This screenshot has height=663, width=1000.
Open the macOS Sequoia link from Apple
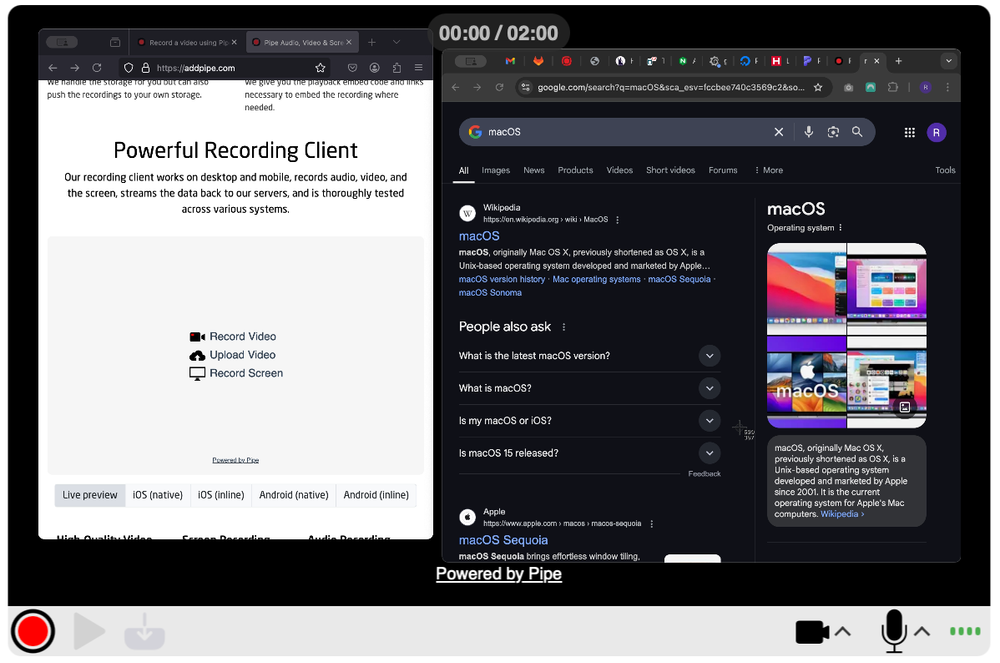point(503,539)
